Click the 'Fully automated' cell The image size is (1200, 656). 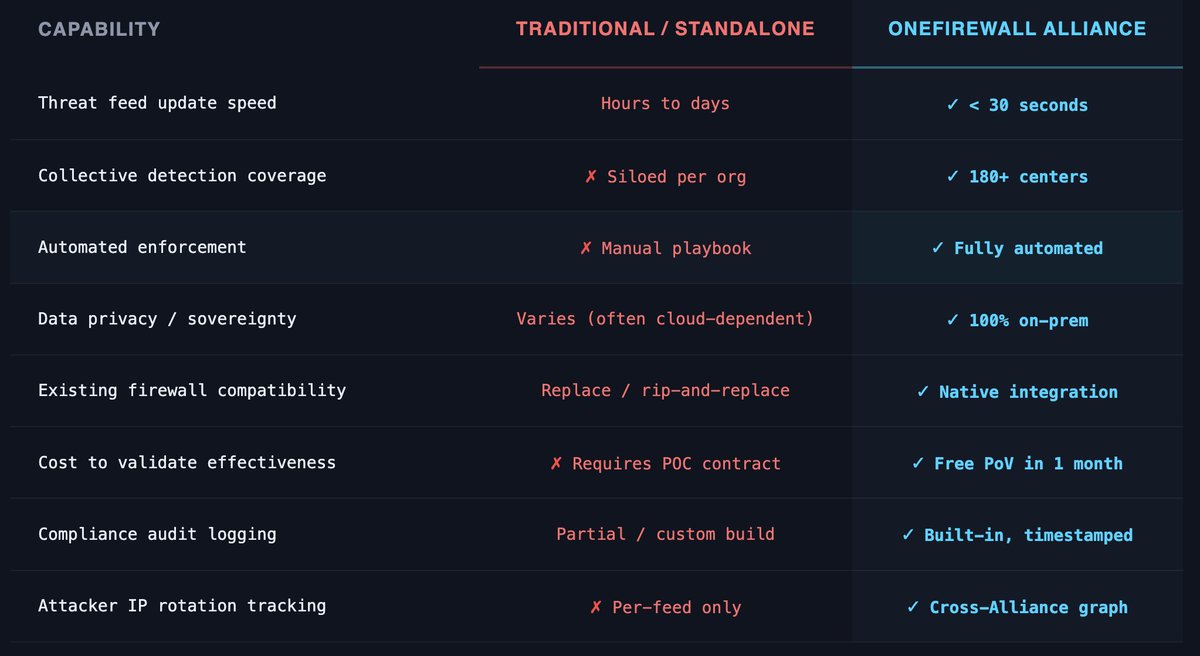pyautogui.click(x=1017, y=248)
